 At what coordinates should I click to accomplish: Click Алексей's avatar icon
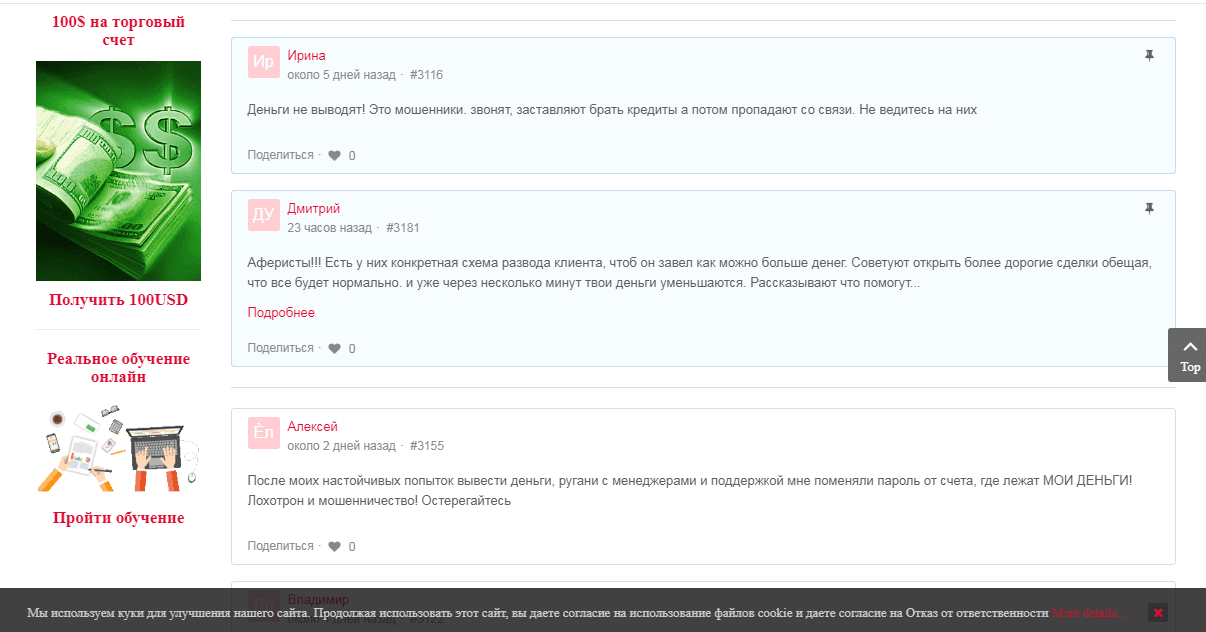pyautogui.click(x=264, y=433)
